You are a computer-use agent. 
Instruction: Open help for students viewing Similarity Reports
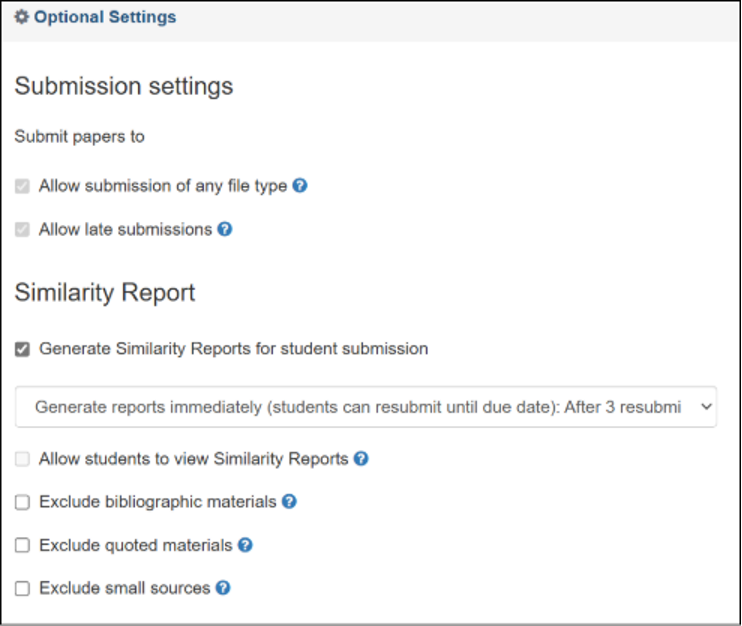(x=361, y=458)
